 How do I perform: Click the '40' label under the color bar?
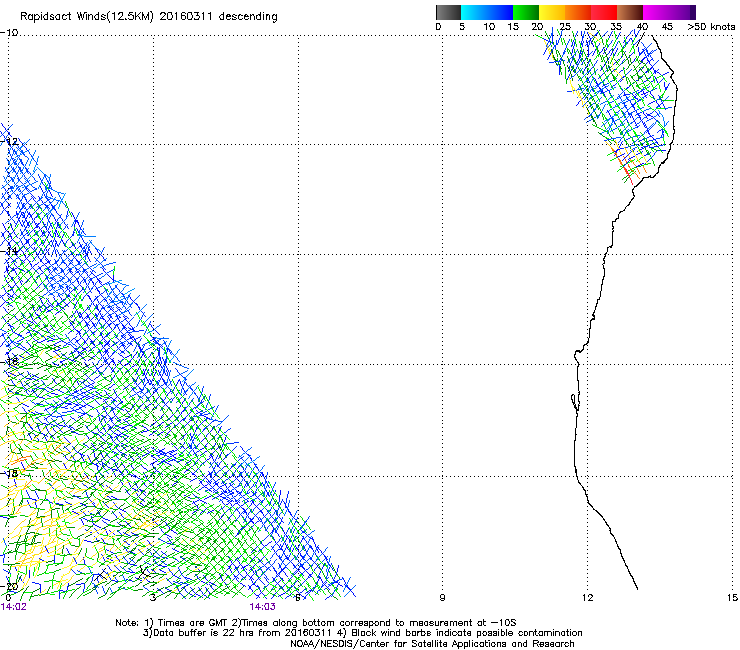642,26
